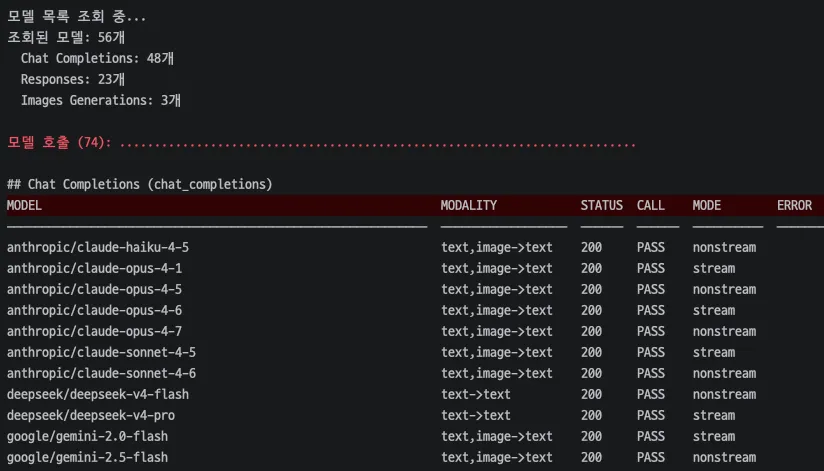
Task: Click 'text->text' modality for deepseek-v4-pro
Action: pyautogui.click(x=476, y=415)
